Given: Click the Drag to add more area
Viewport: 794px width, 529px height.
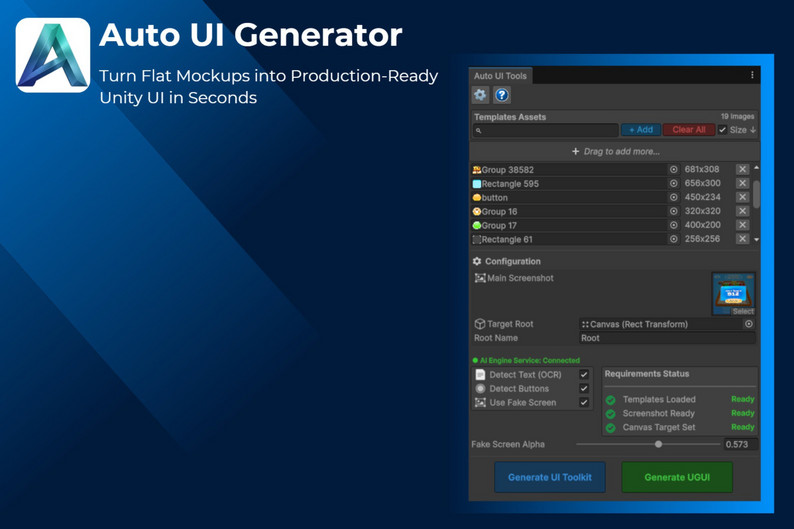Looking at the screenshot, I should point(615,151).
